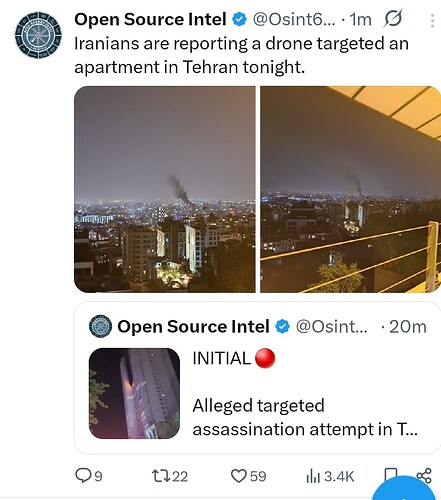Image resolution: width=441 pixels, height=500 pixels.
Task: View analytics bar chart icon
Action: 313,476
